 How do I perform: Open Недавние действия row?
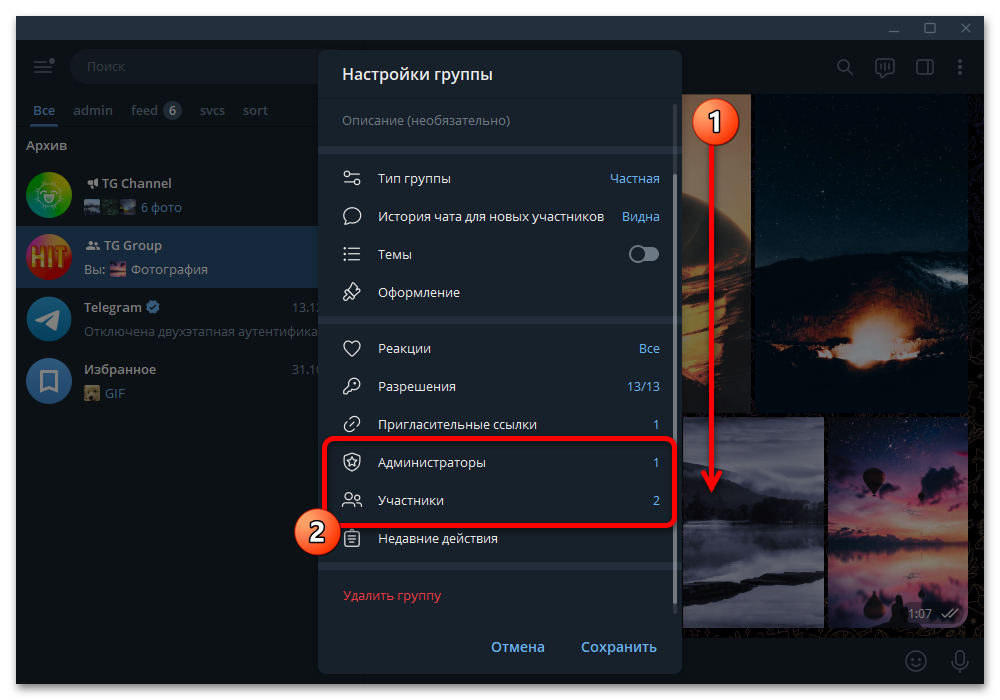pyautogui.click(x=501, y=538)
